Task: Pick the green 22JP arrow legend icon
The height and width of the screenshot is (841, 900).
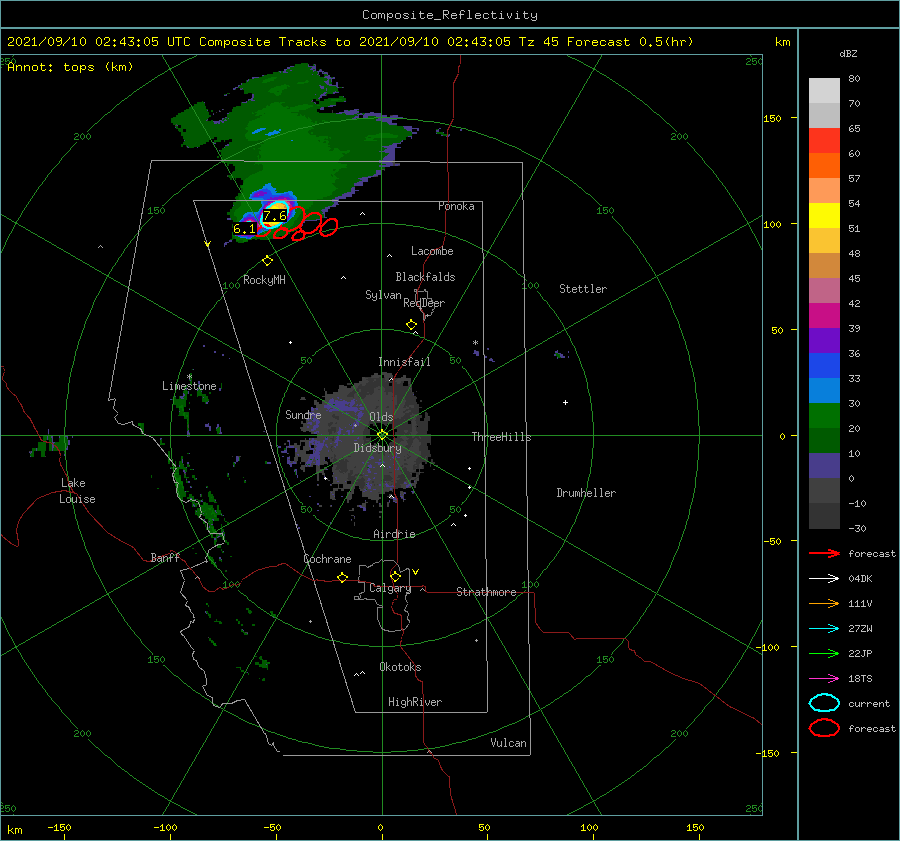Action: 824,653
